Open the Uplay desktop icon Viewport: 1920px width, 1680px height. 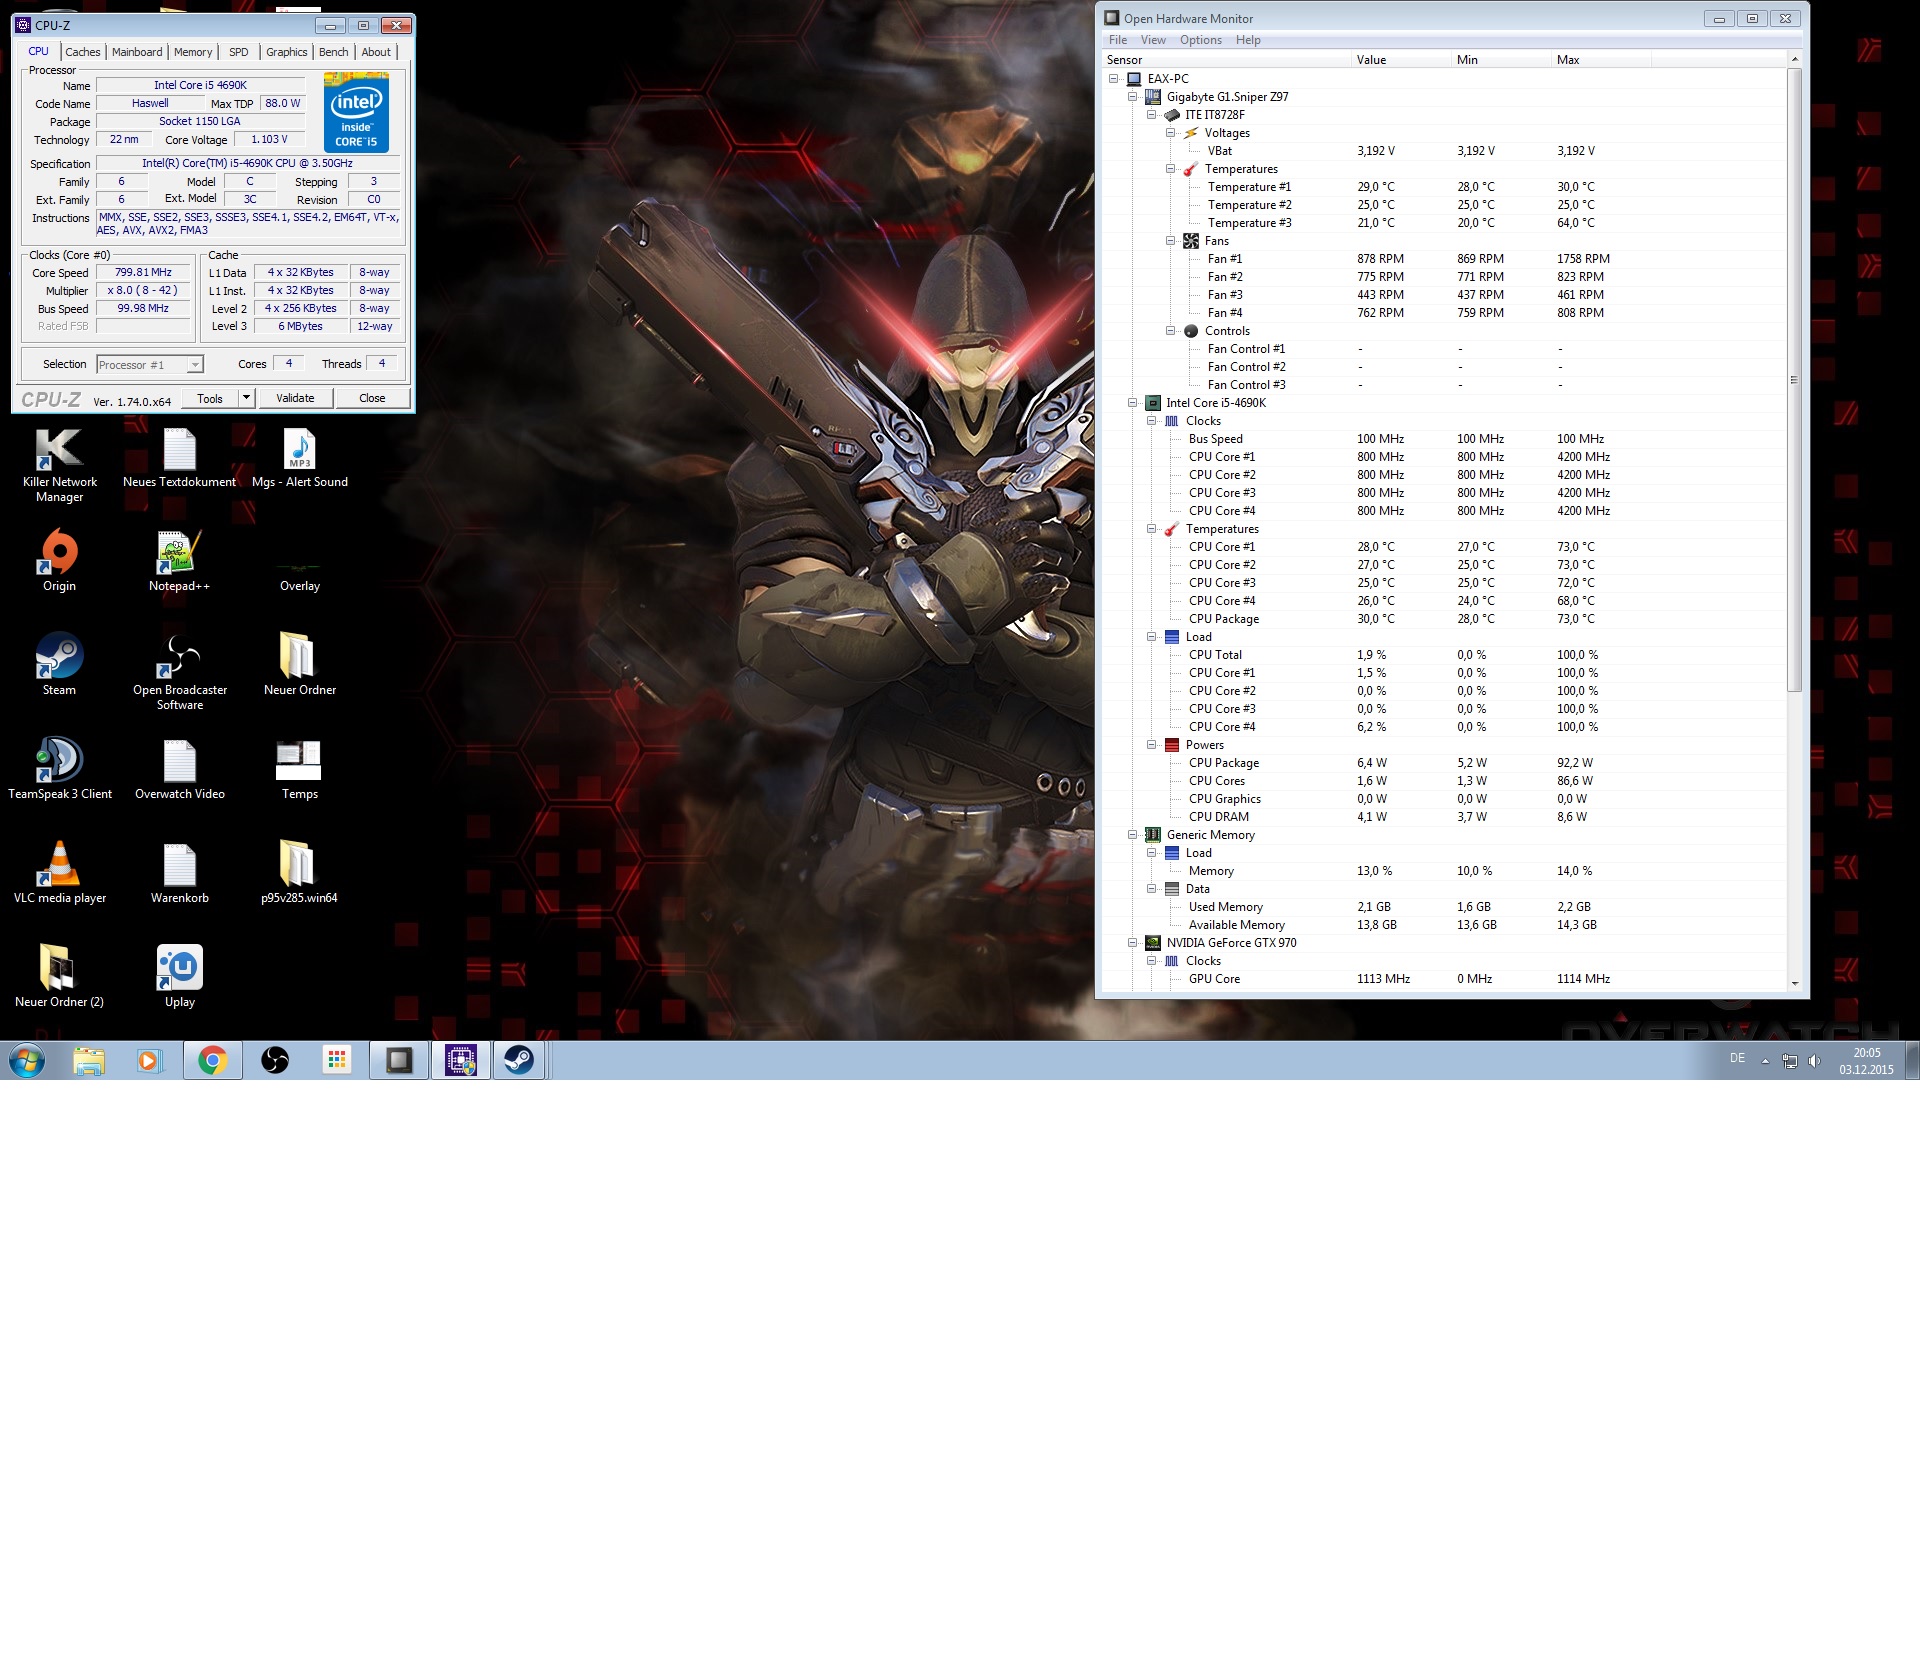180,969
